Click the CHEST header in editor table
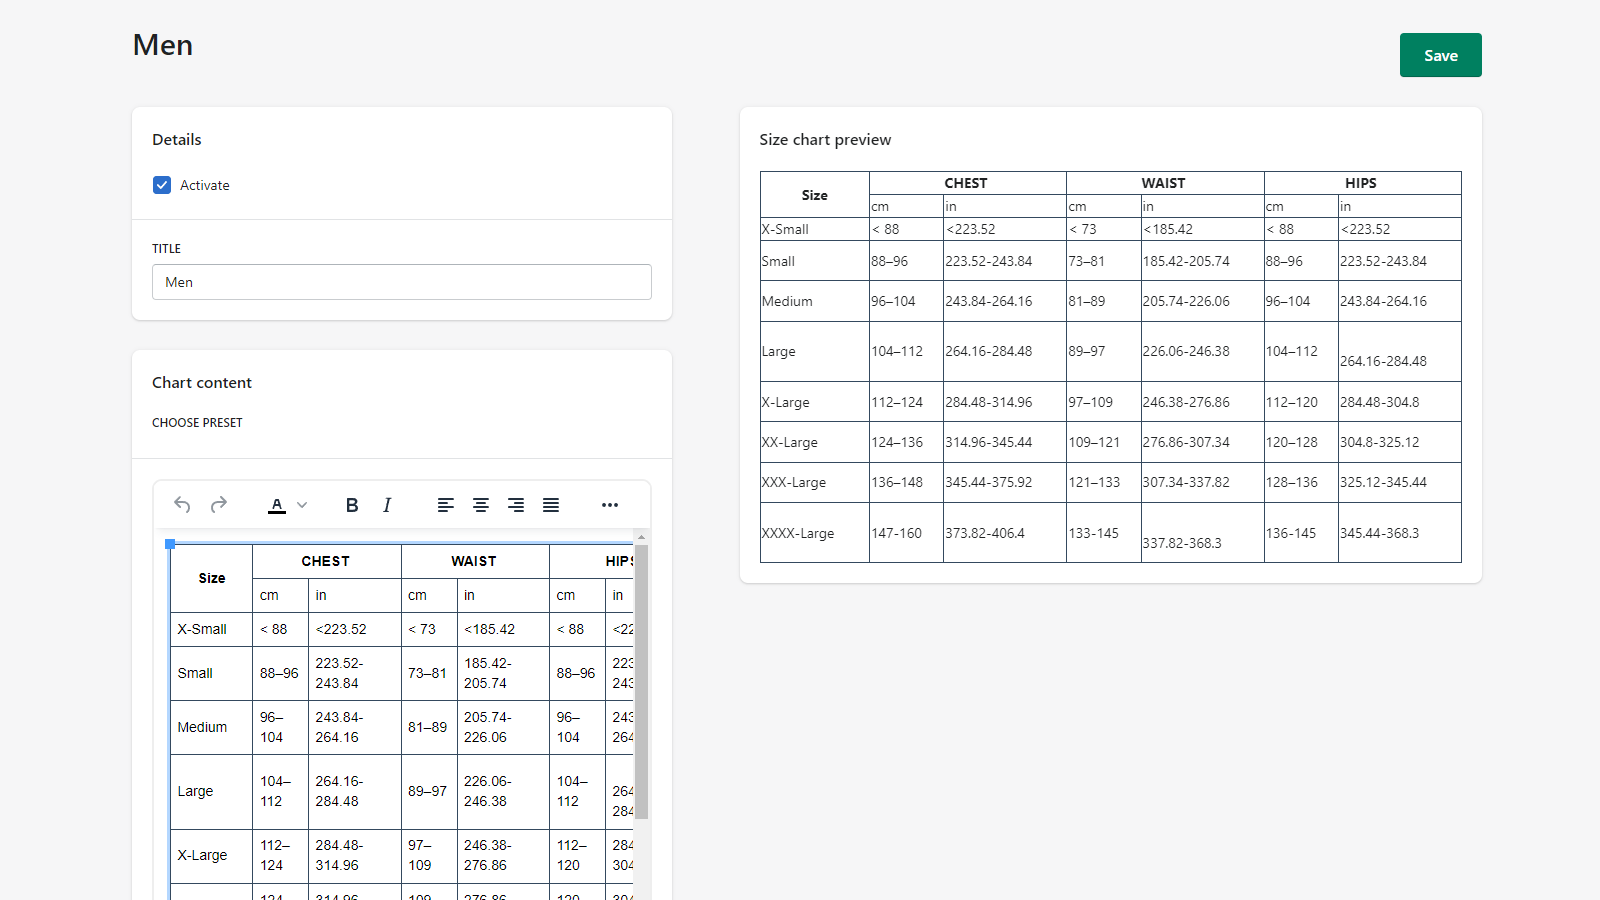This screenshot has width=1600, height=900. [326, 561]
